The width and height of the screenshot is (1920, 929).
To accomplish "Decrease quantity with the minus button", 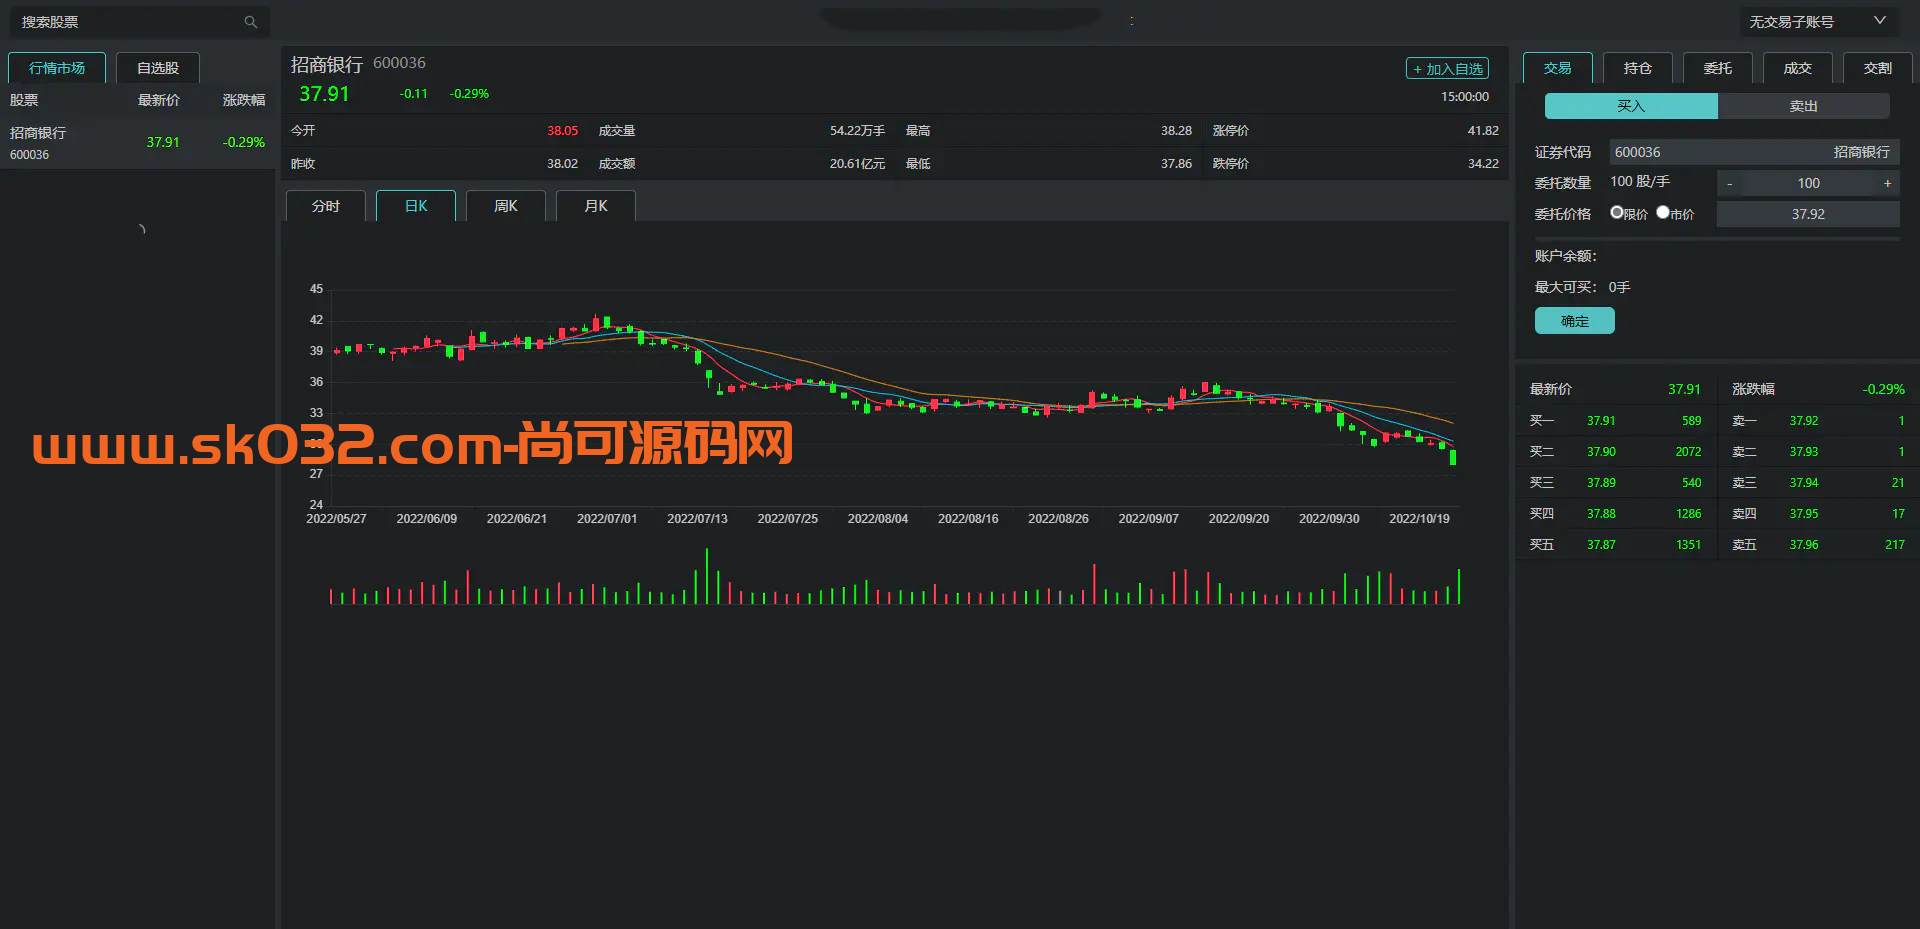I will 1729,183.
